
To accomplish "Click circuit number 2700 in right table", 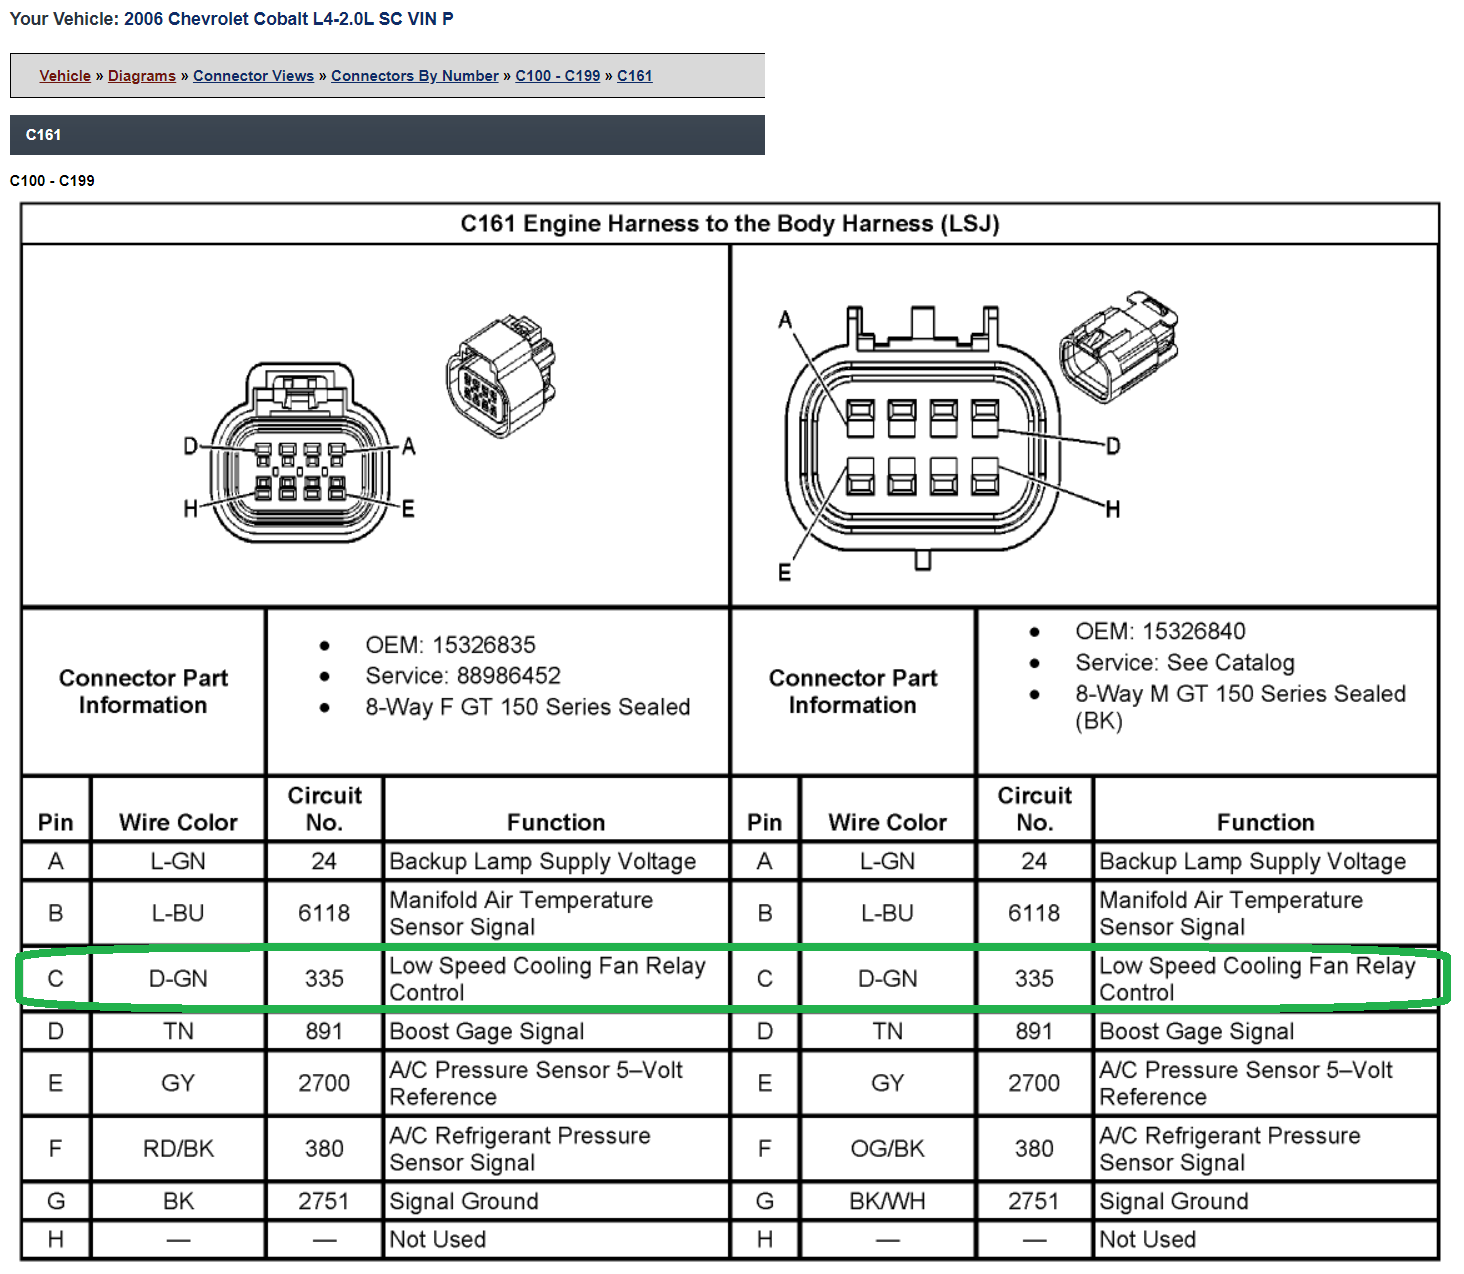I will coord(1034,1083).
